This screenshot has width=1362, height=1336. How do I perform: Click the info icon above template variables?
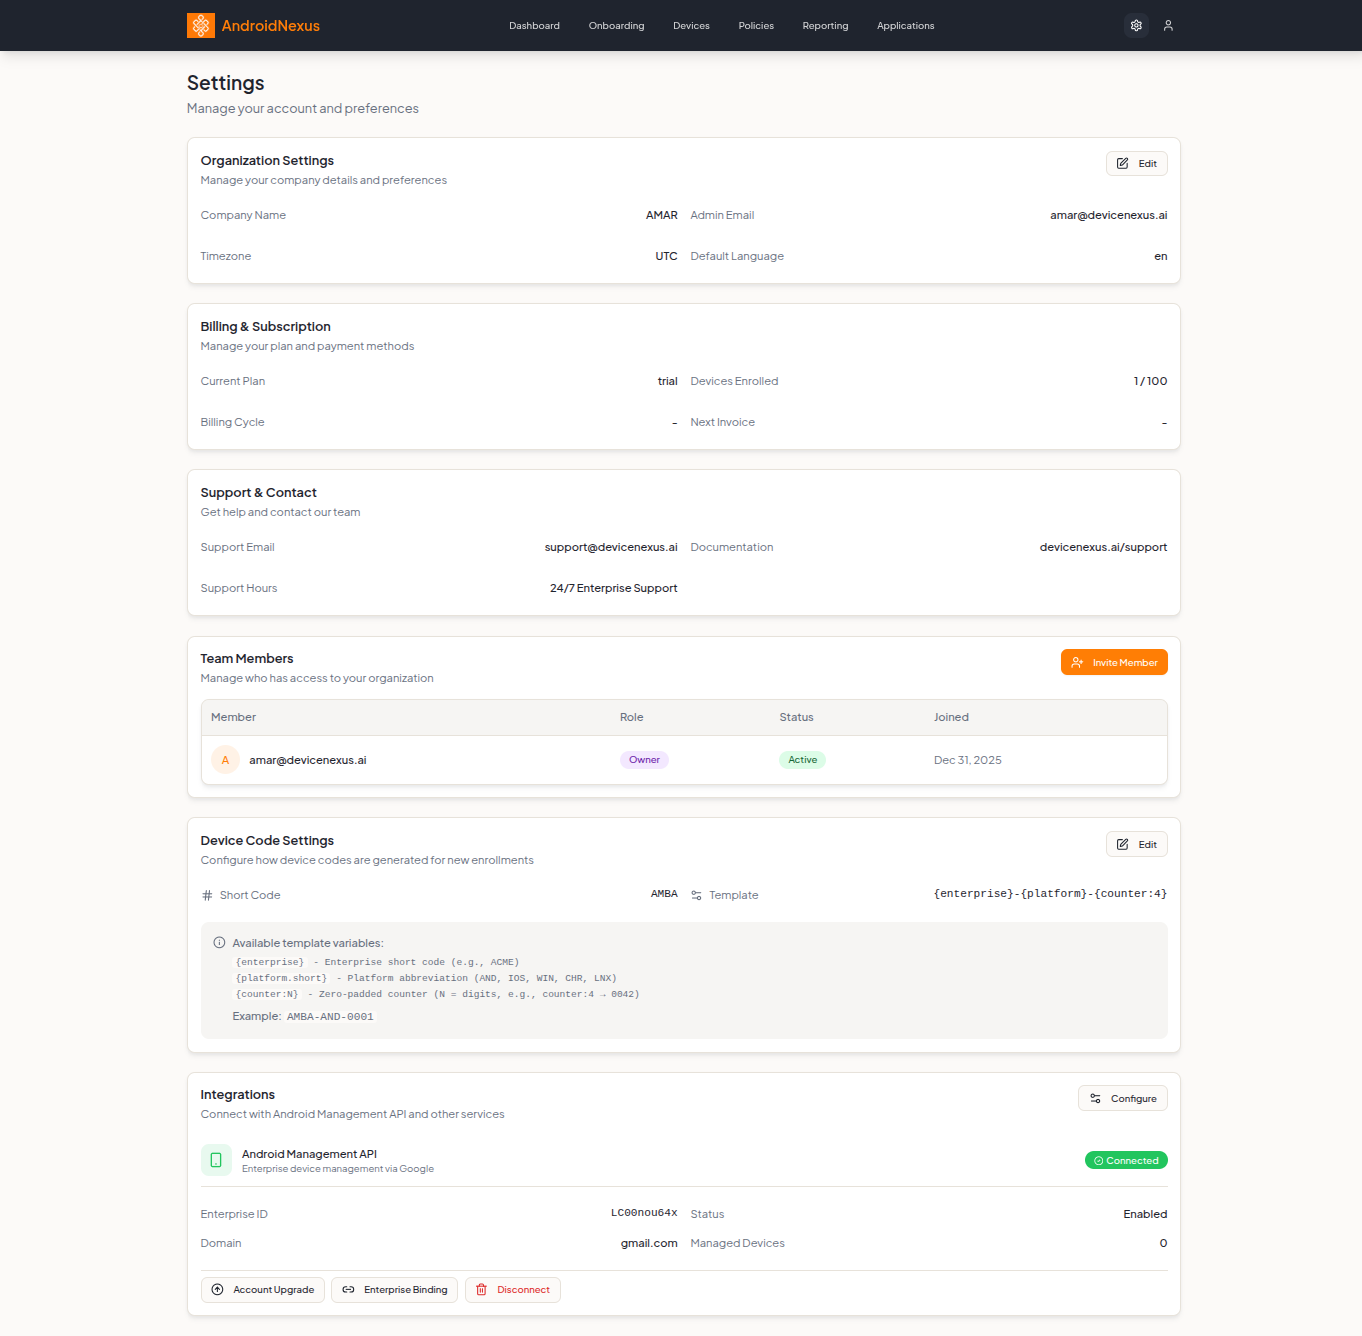pos(219,942)
